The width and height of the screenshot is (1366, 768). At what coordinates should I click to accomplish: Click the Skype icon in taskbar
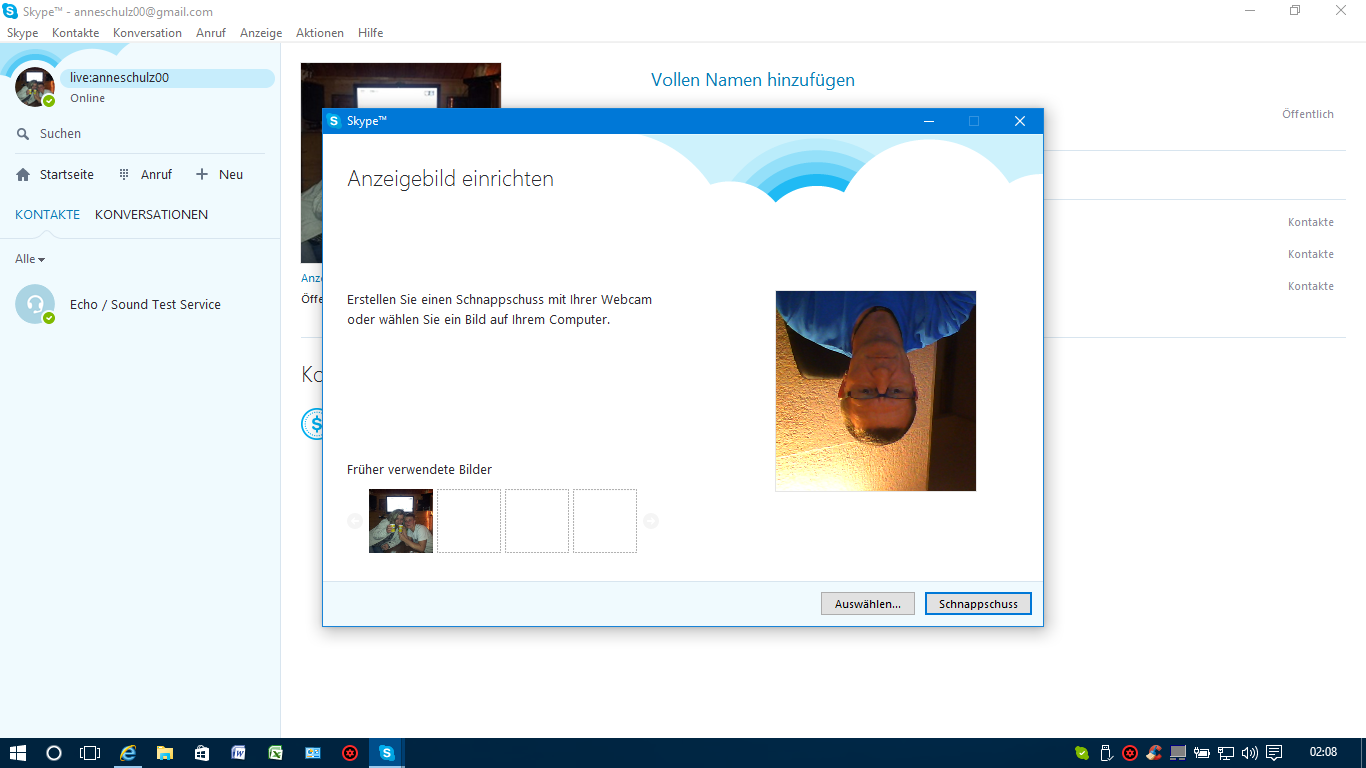pyautogui.click(x=387, y=753)
